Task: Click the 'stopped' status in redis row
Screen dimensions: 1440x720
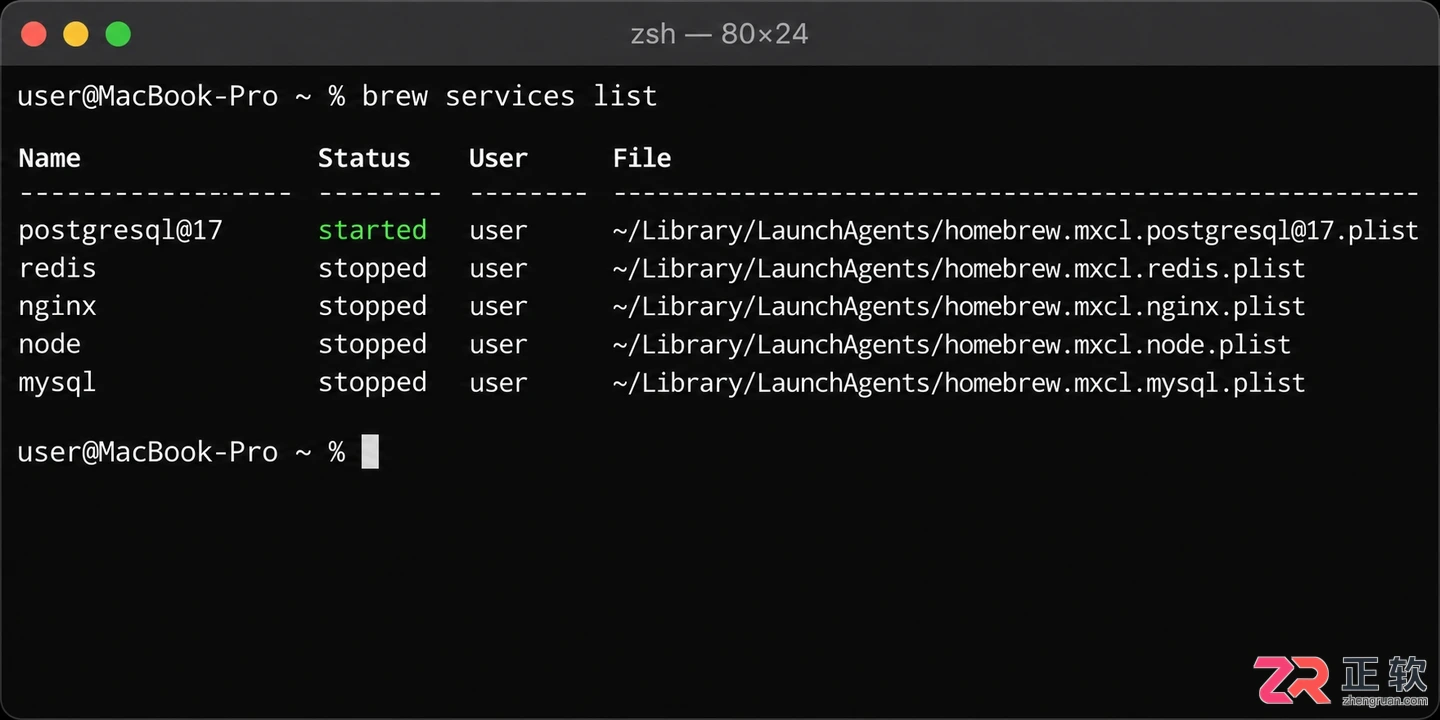Action: point(372,269)
